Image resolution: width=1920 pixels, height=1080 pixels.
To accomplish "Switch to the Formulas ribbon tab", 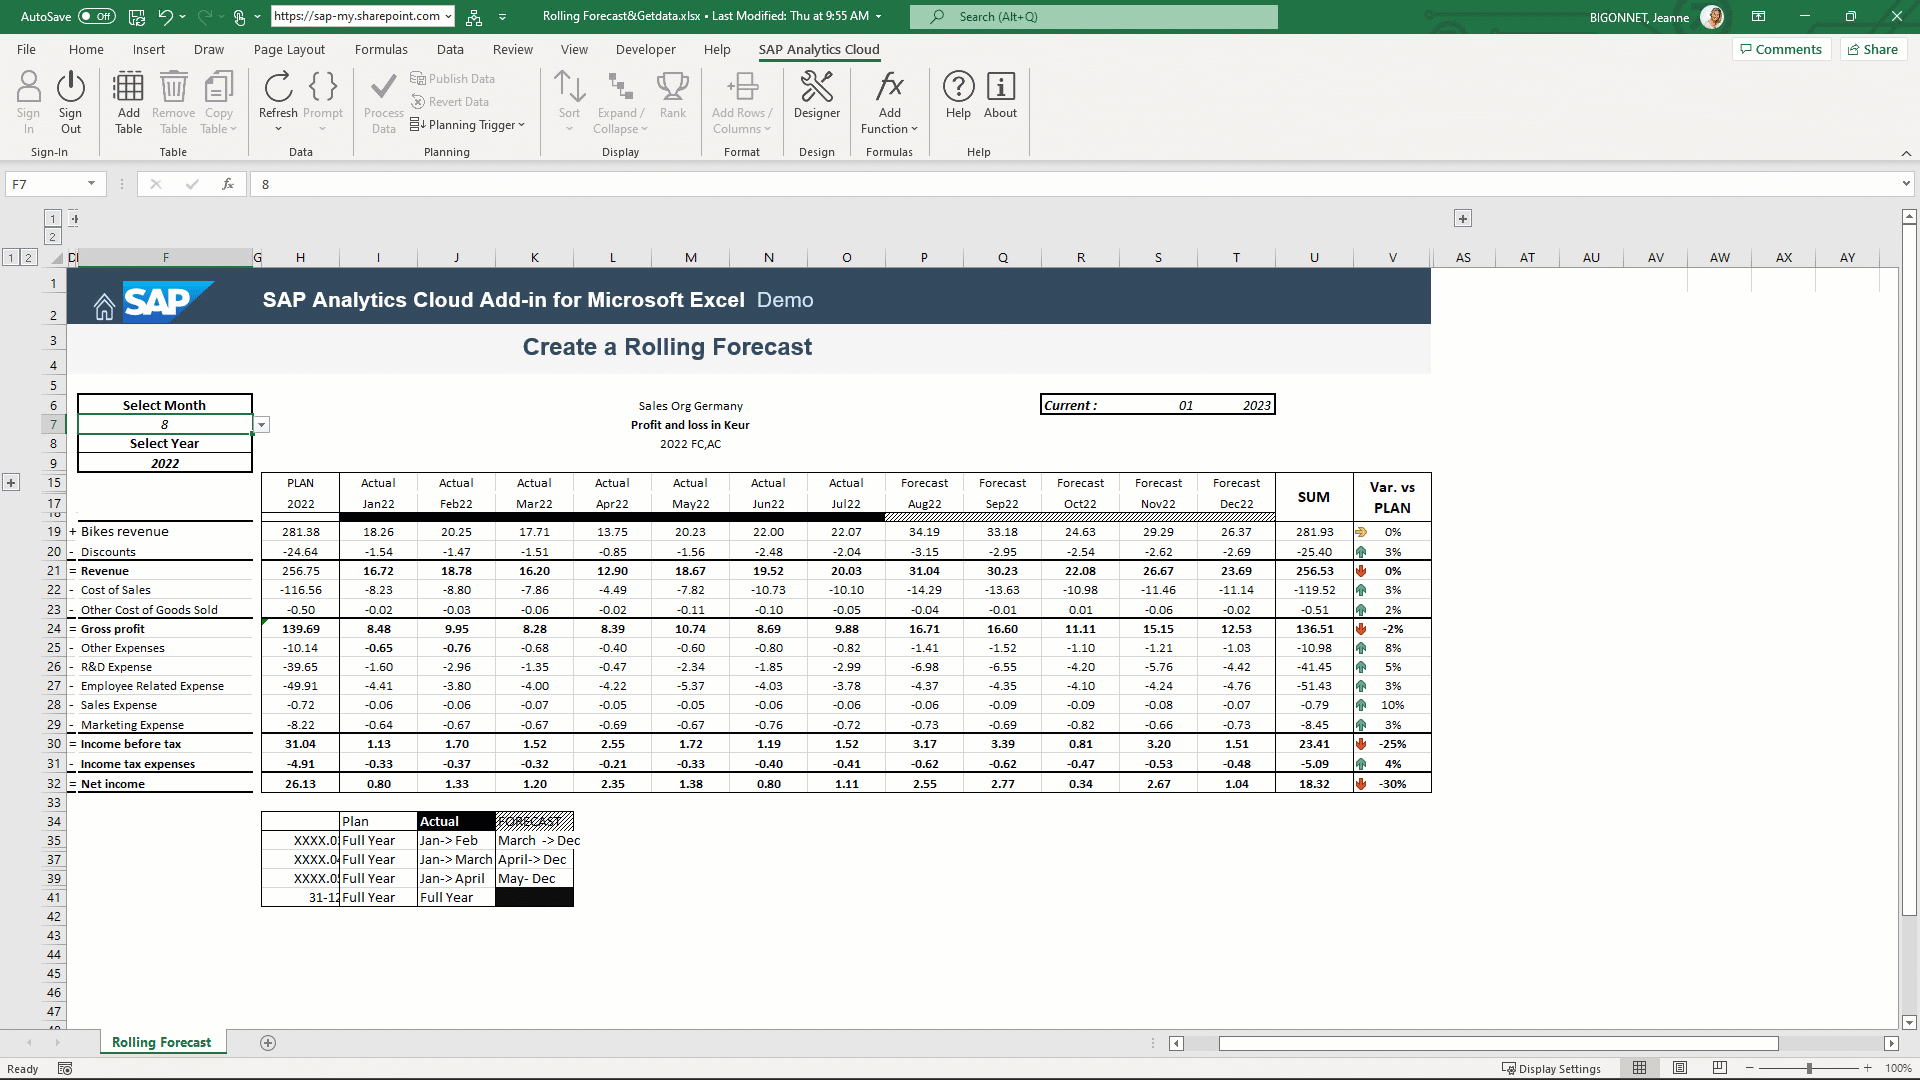I will [381, 49].
